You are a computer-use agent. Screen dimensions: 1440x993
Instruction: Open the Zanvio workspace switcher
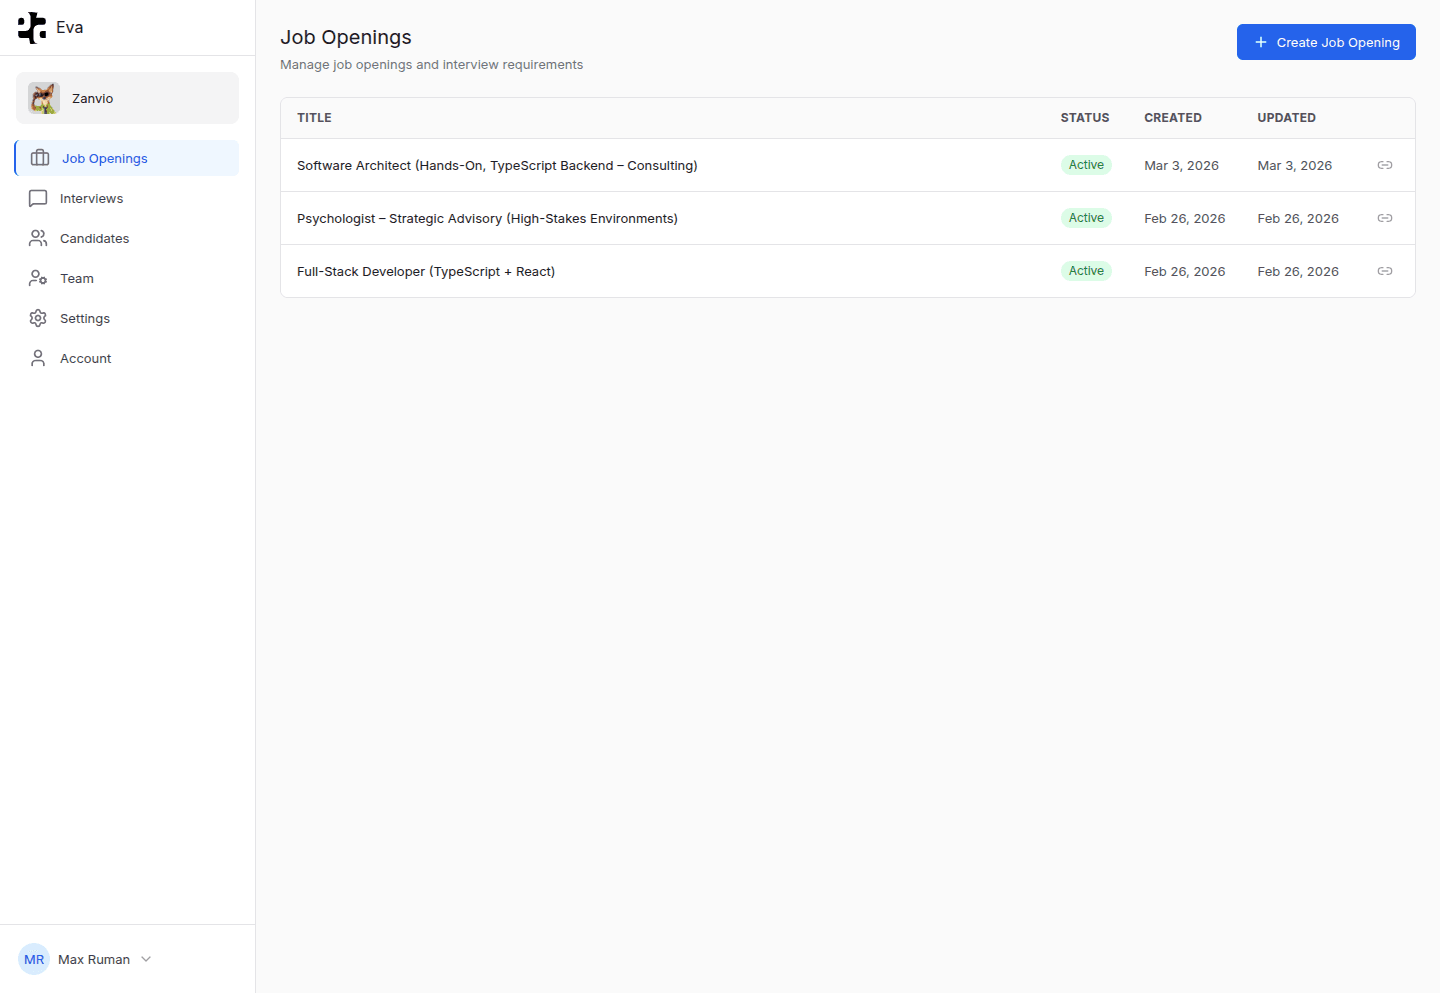pos(127,98)
